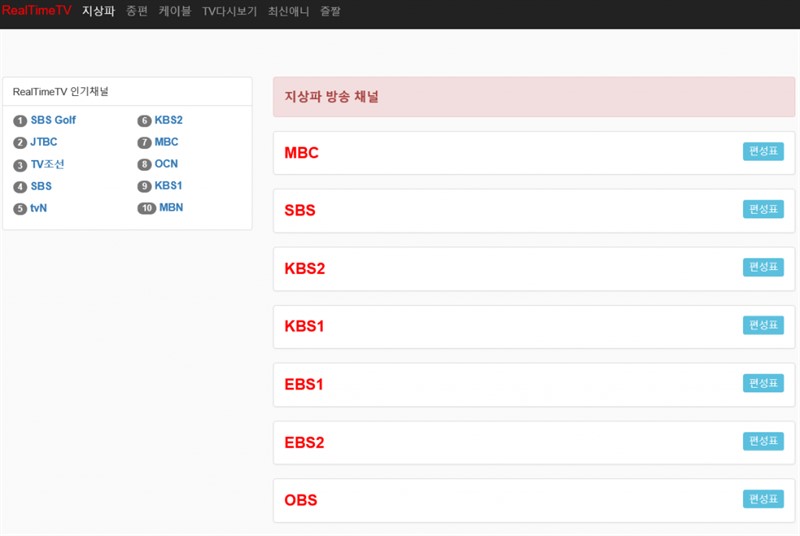Viewport: 800px width, 536px height.
Task: Open SBS Golf in popular channels
Action: tap(53, 120)
